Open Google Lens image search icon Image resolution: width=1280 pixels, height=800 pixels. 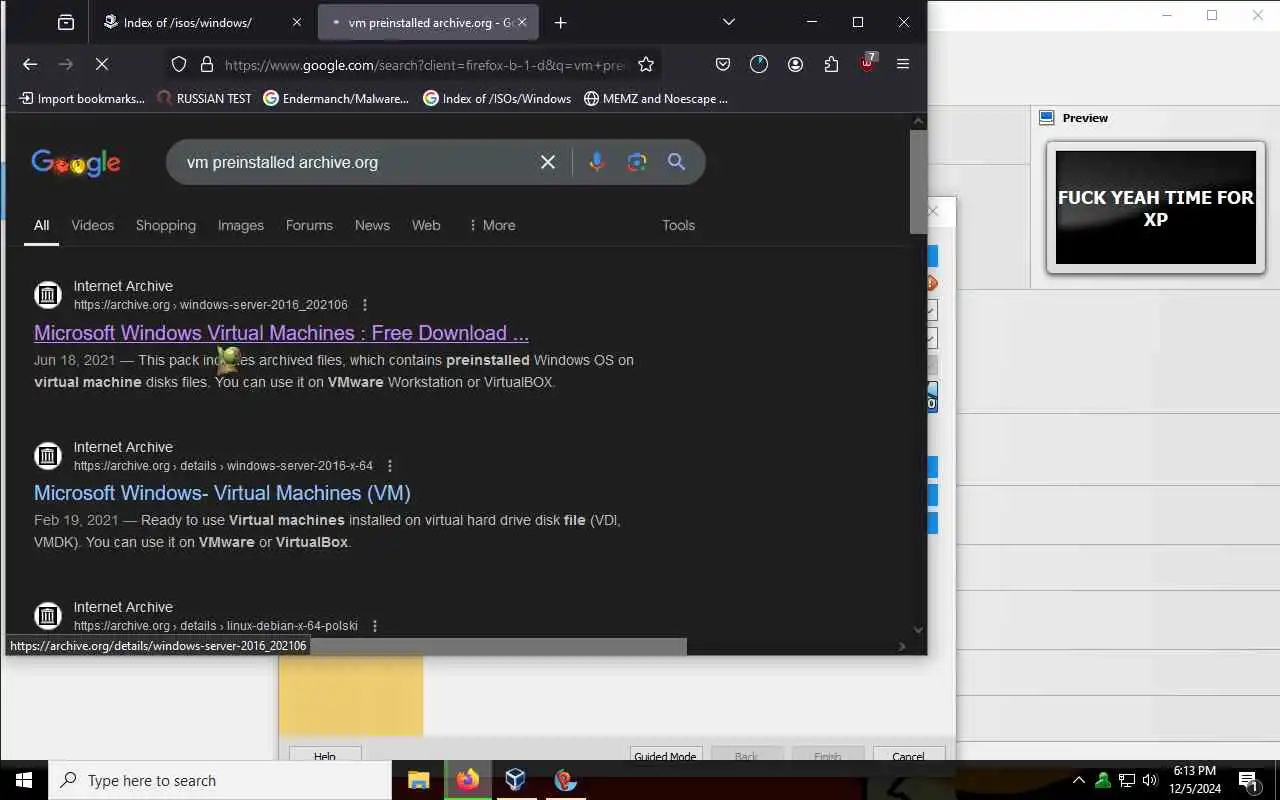[637, 162]
